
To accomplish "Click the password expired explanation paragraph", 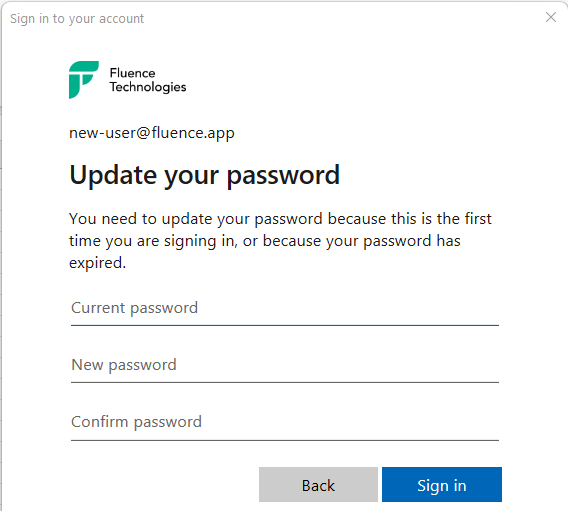I will pos(280,241).
